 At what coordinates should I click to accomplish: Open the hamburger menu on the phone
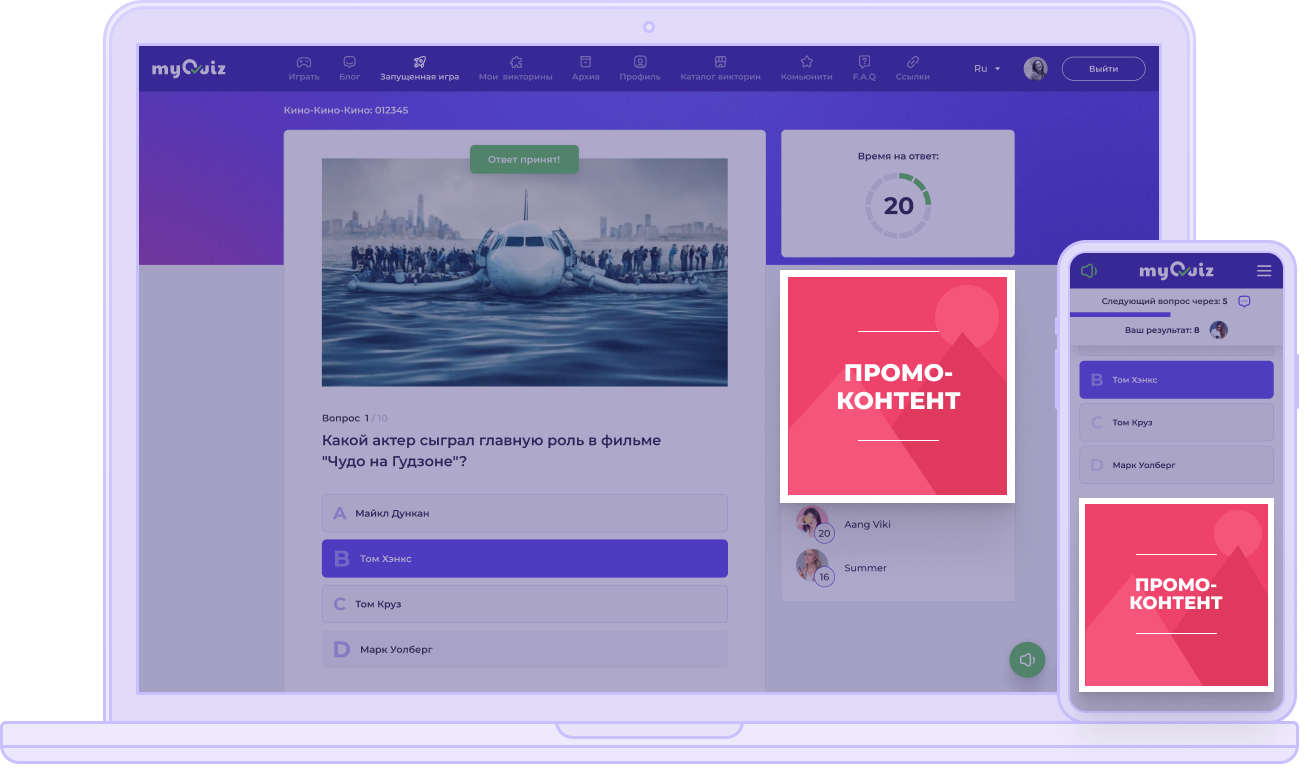pyautogui.click(x=1264, y=271)
